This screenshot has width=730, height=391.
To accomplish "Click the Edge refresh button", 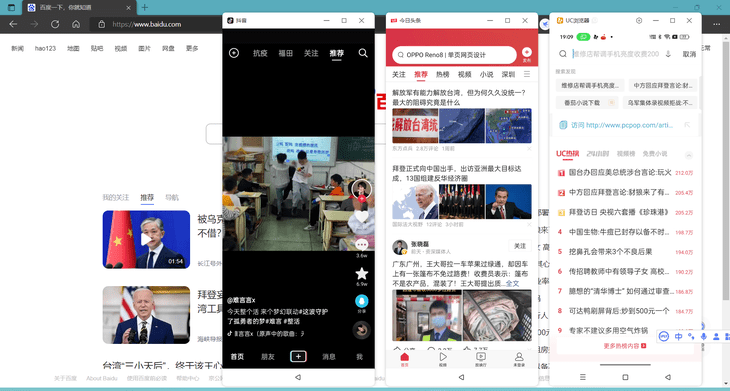I will [55, 24].
